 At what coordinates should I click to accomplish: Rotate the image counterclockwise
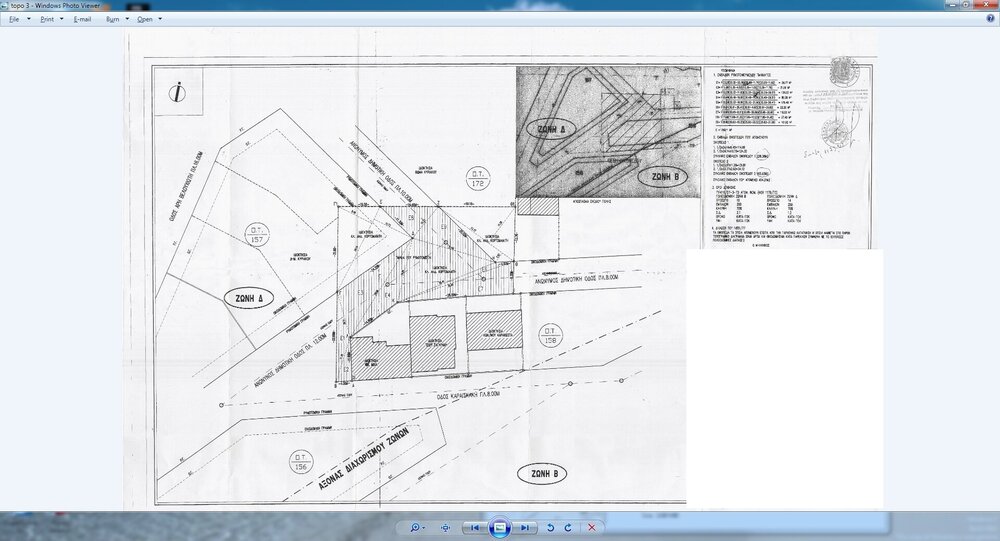coord(550,526)
